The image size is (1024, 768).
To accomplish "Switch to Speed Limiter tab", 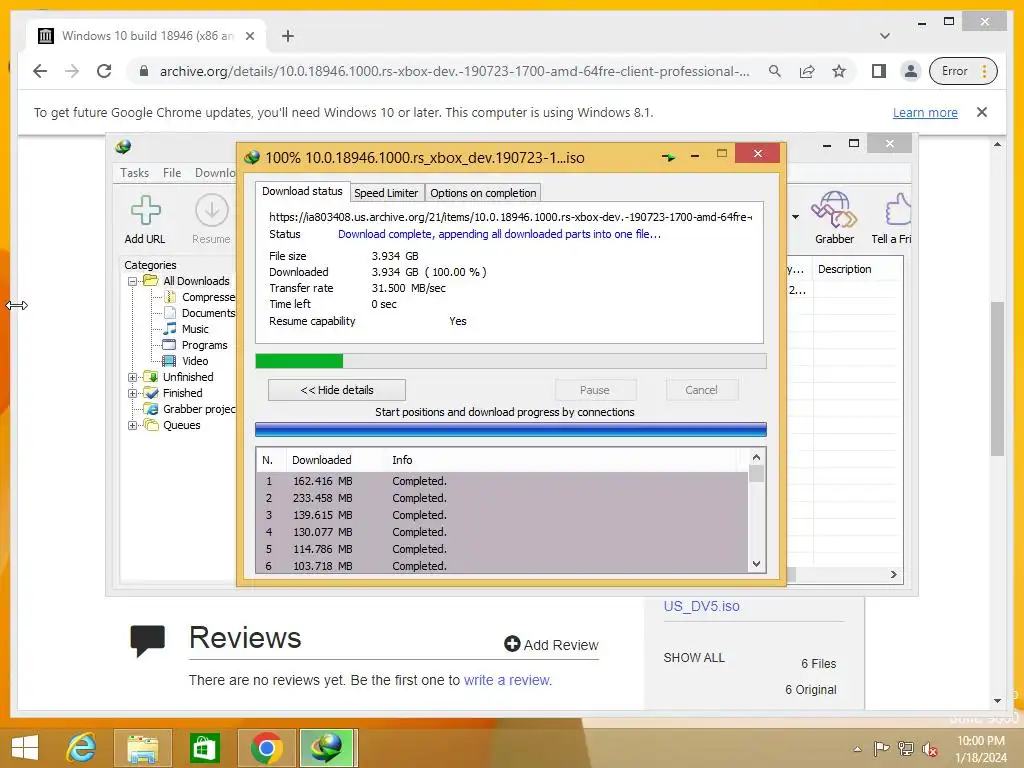I will pos(386,193).
